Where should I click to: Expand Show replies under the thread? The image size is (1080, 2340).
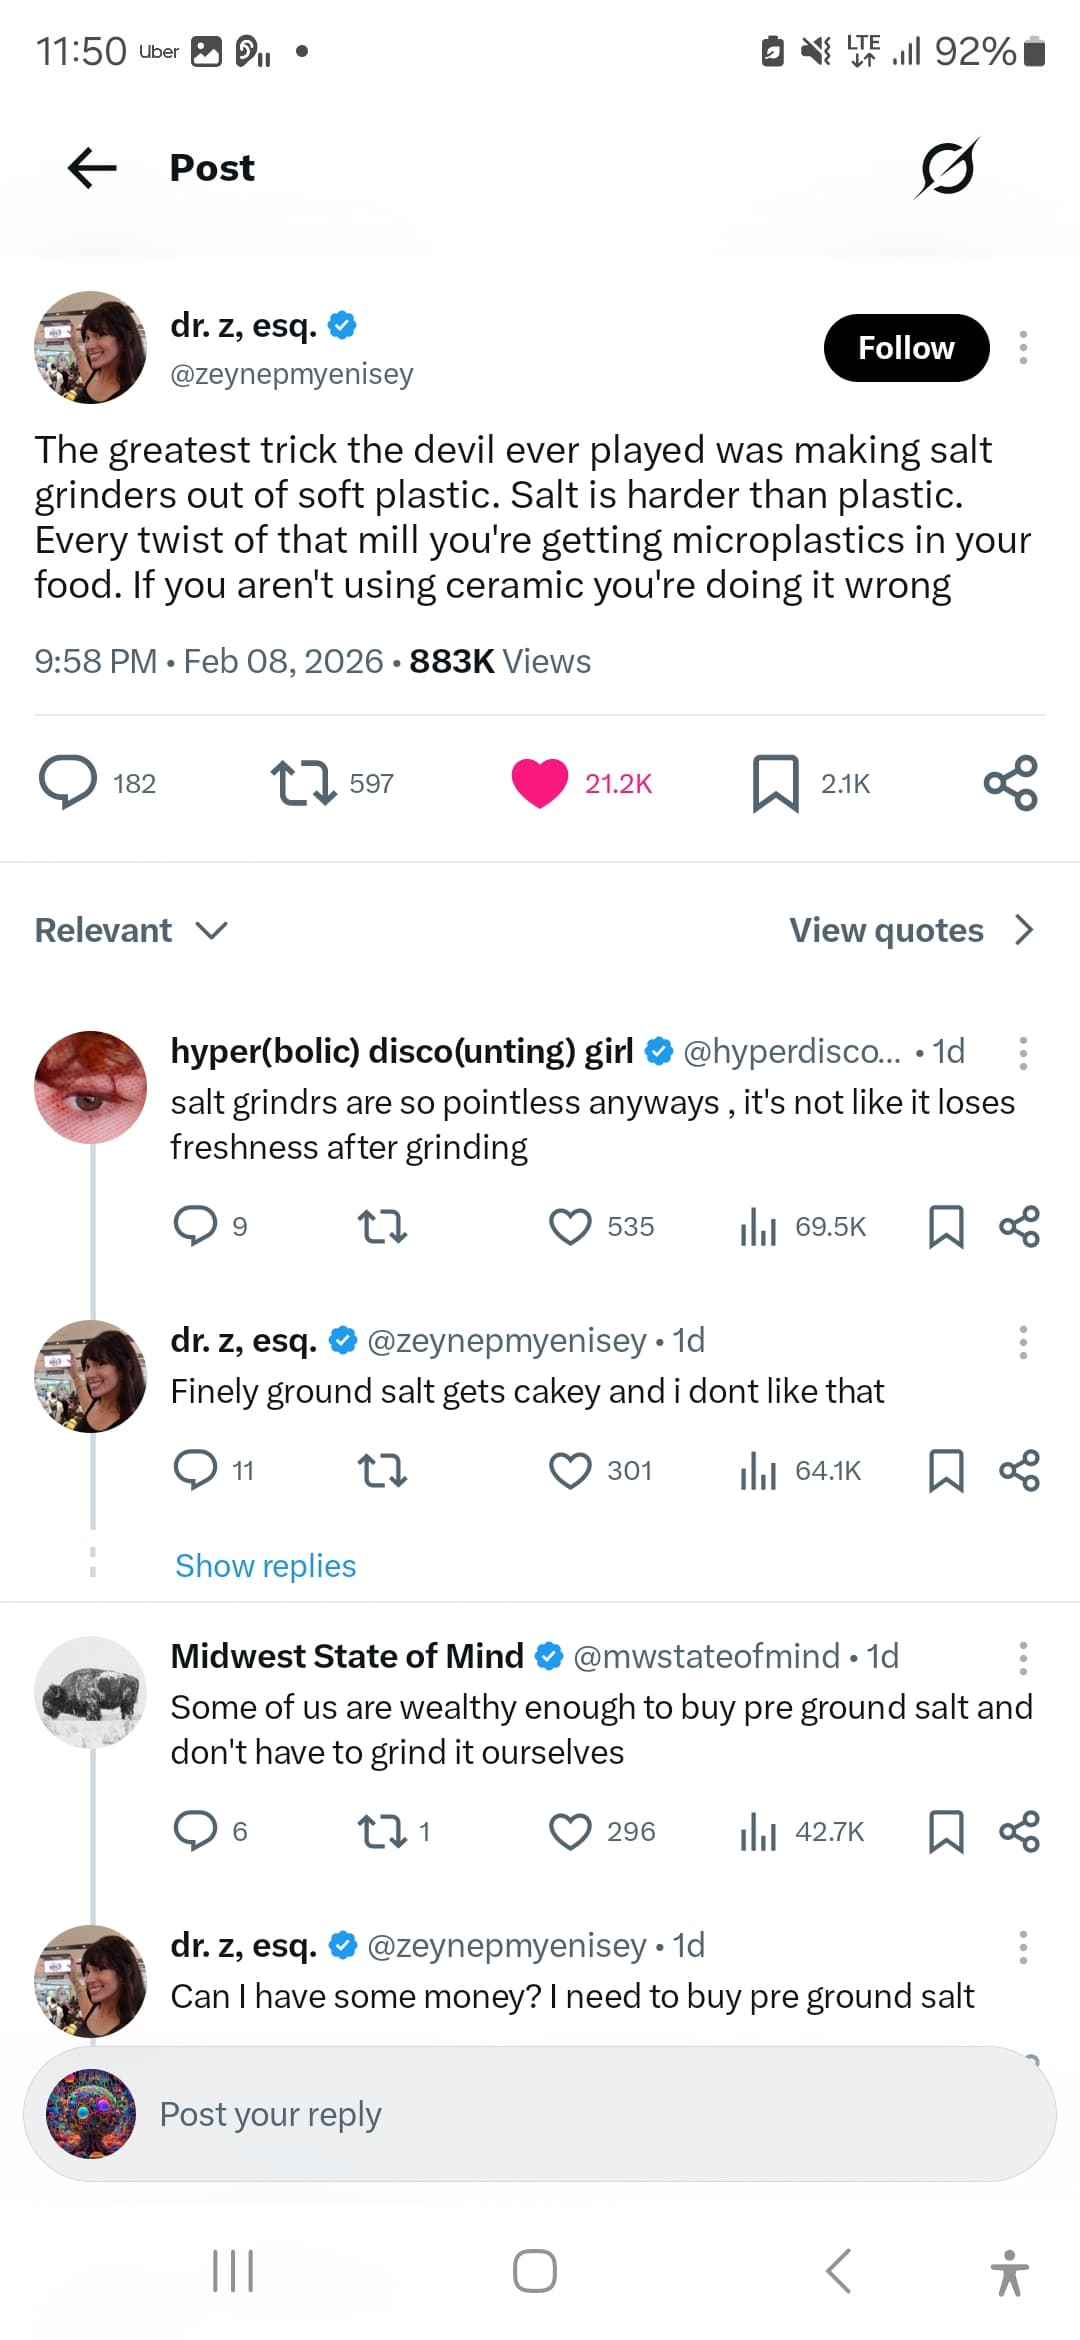tap(265, 1566)
